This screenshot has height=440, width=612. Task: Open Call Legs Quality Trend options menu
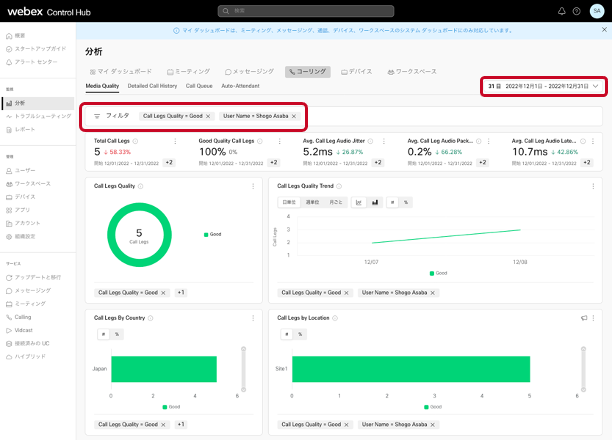coord(593,186)
